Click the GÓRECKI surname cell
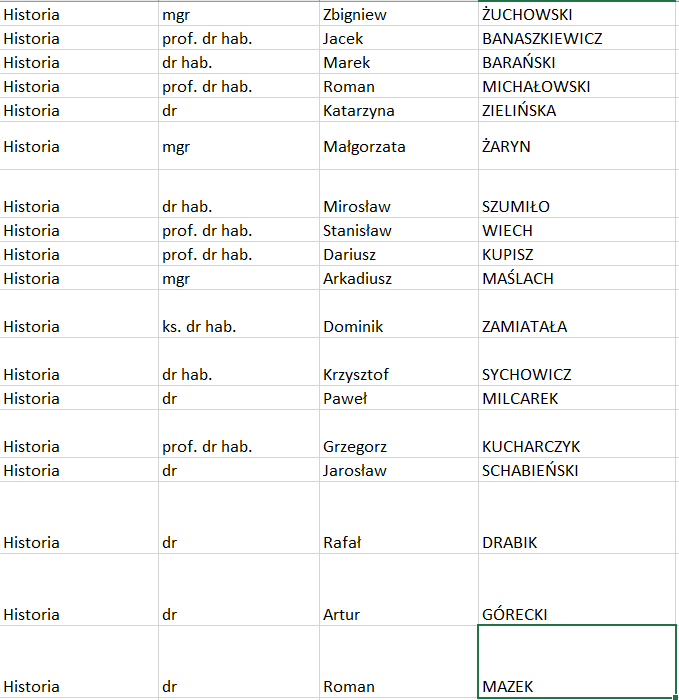The image size is (679, 700). [515, 615]
